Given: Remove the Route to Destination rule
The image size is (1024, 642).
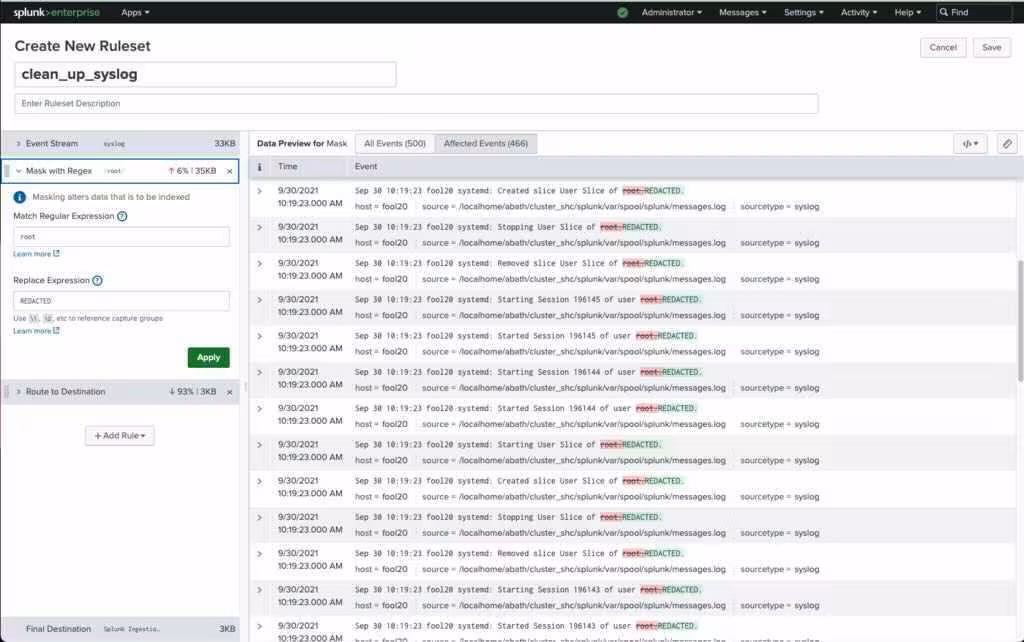Looking at the screenshot, I should click(229, 392).
